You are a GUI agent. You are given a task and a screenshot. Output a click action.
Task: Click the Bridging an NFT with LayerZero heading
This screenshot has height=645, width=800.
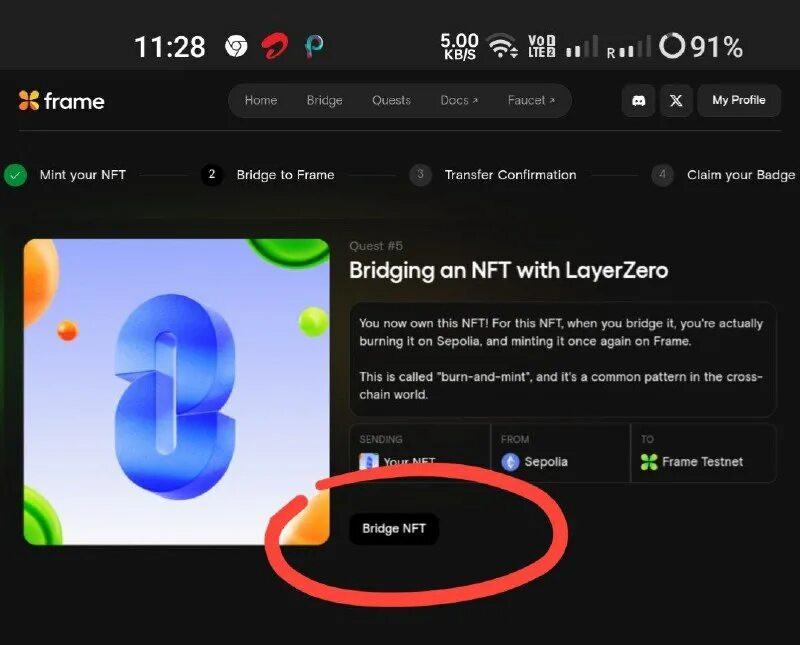(509, 270)
